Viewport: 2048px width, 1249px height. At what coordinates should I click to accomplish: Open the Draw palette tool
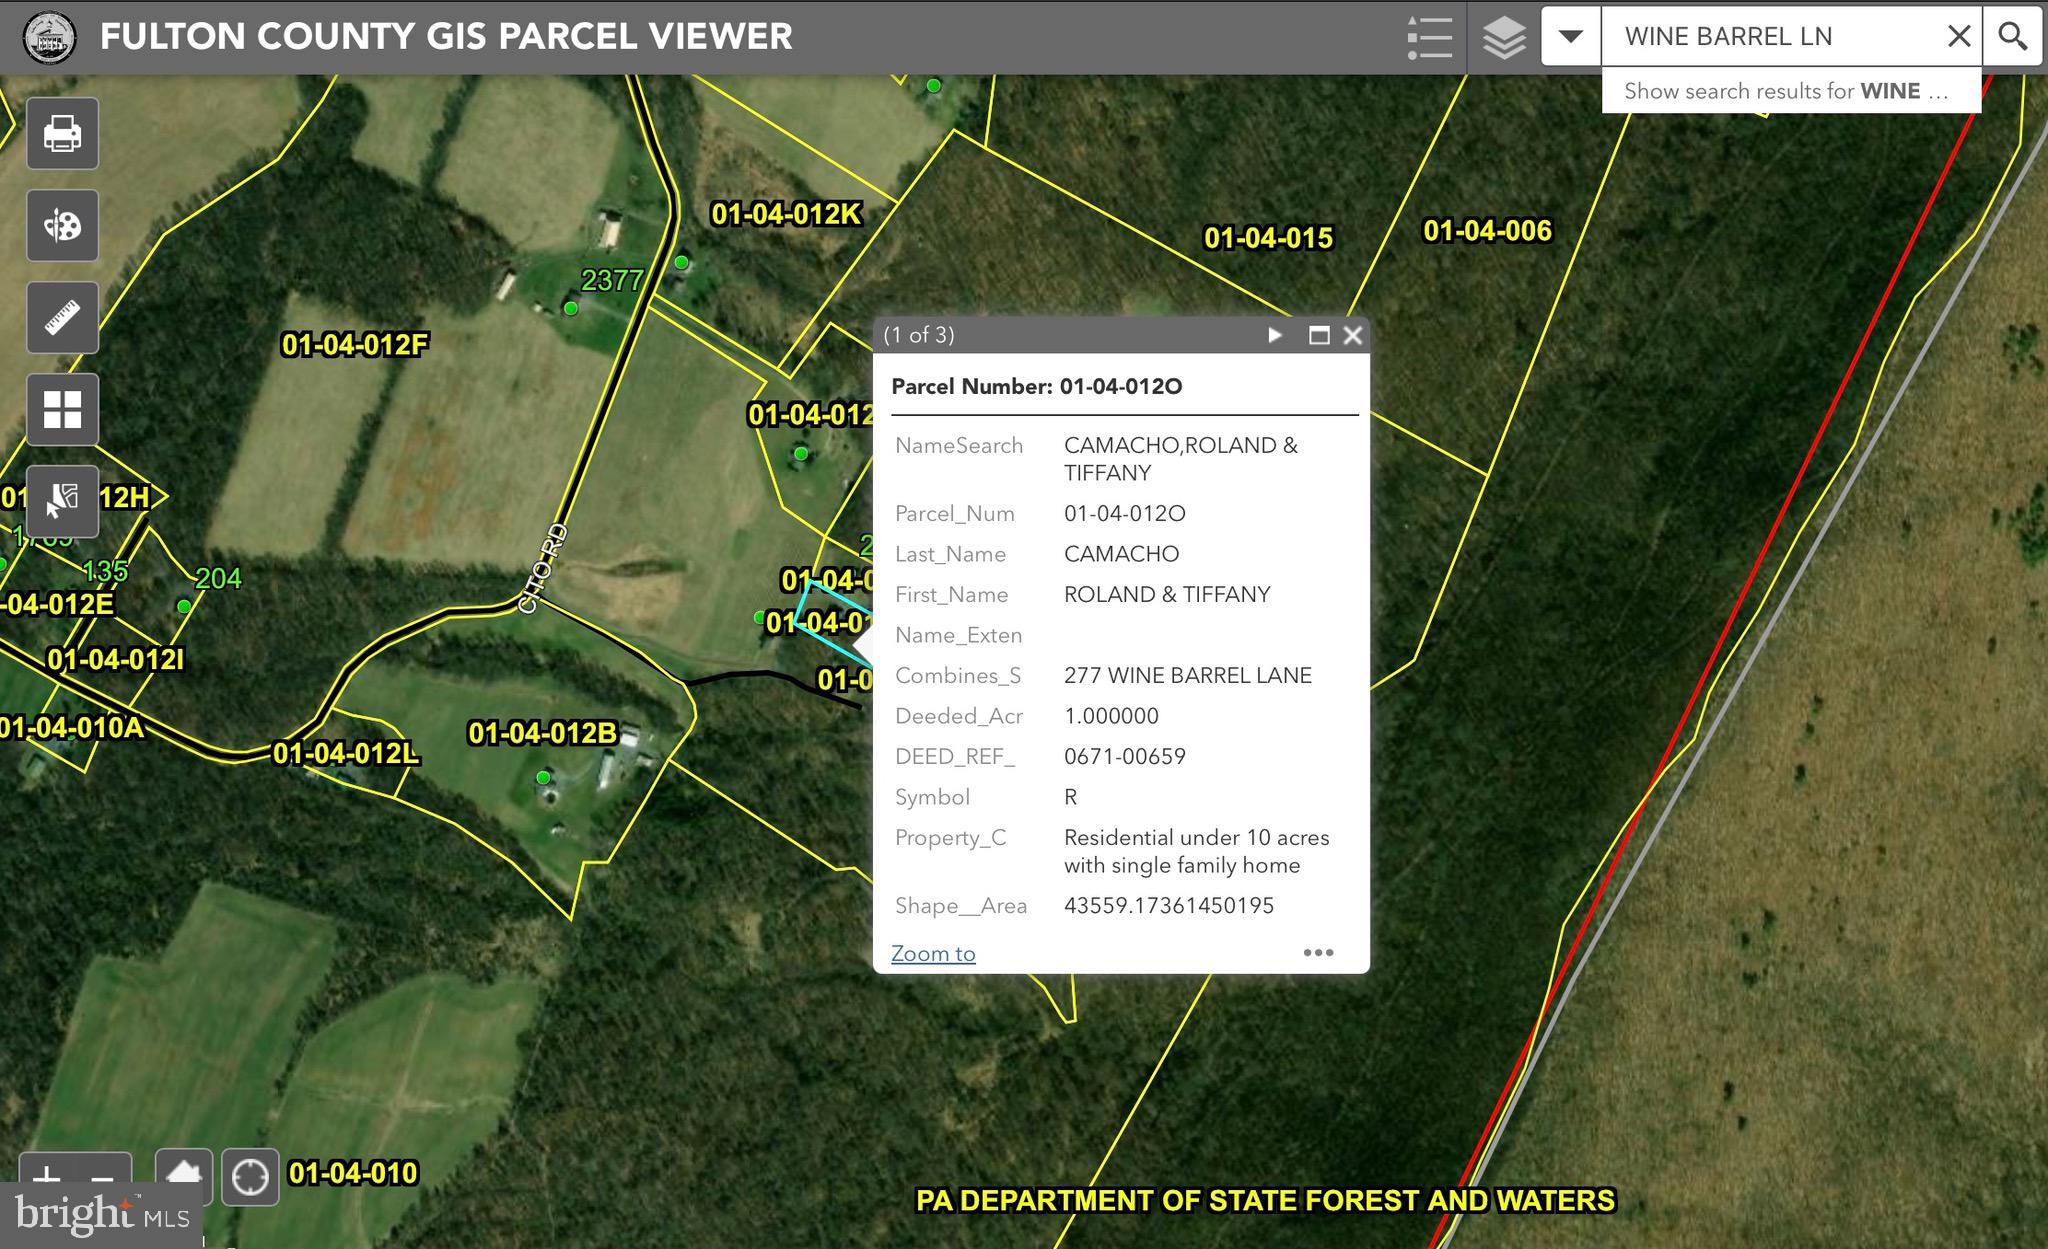(x=62, y=225)
